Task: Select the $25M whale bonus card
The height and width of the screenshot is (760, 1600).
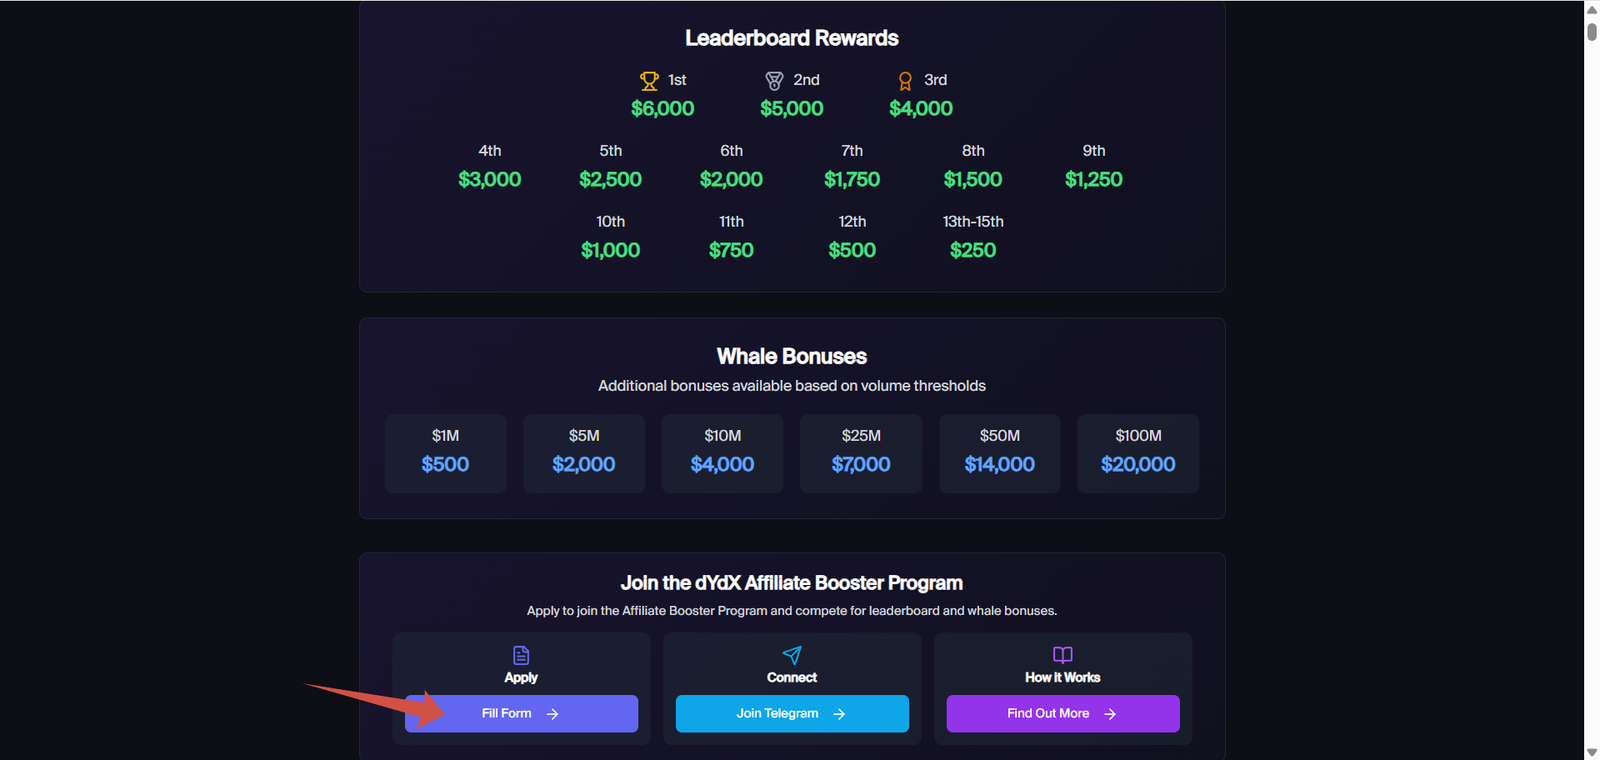Action: tap(861, 453)
